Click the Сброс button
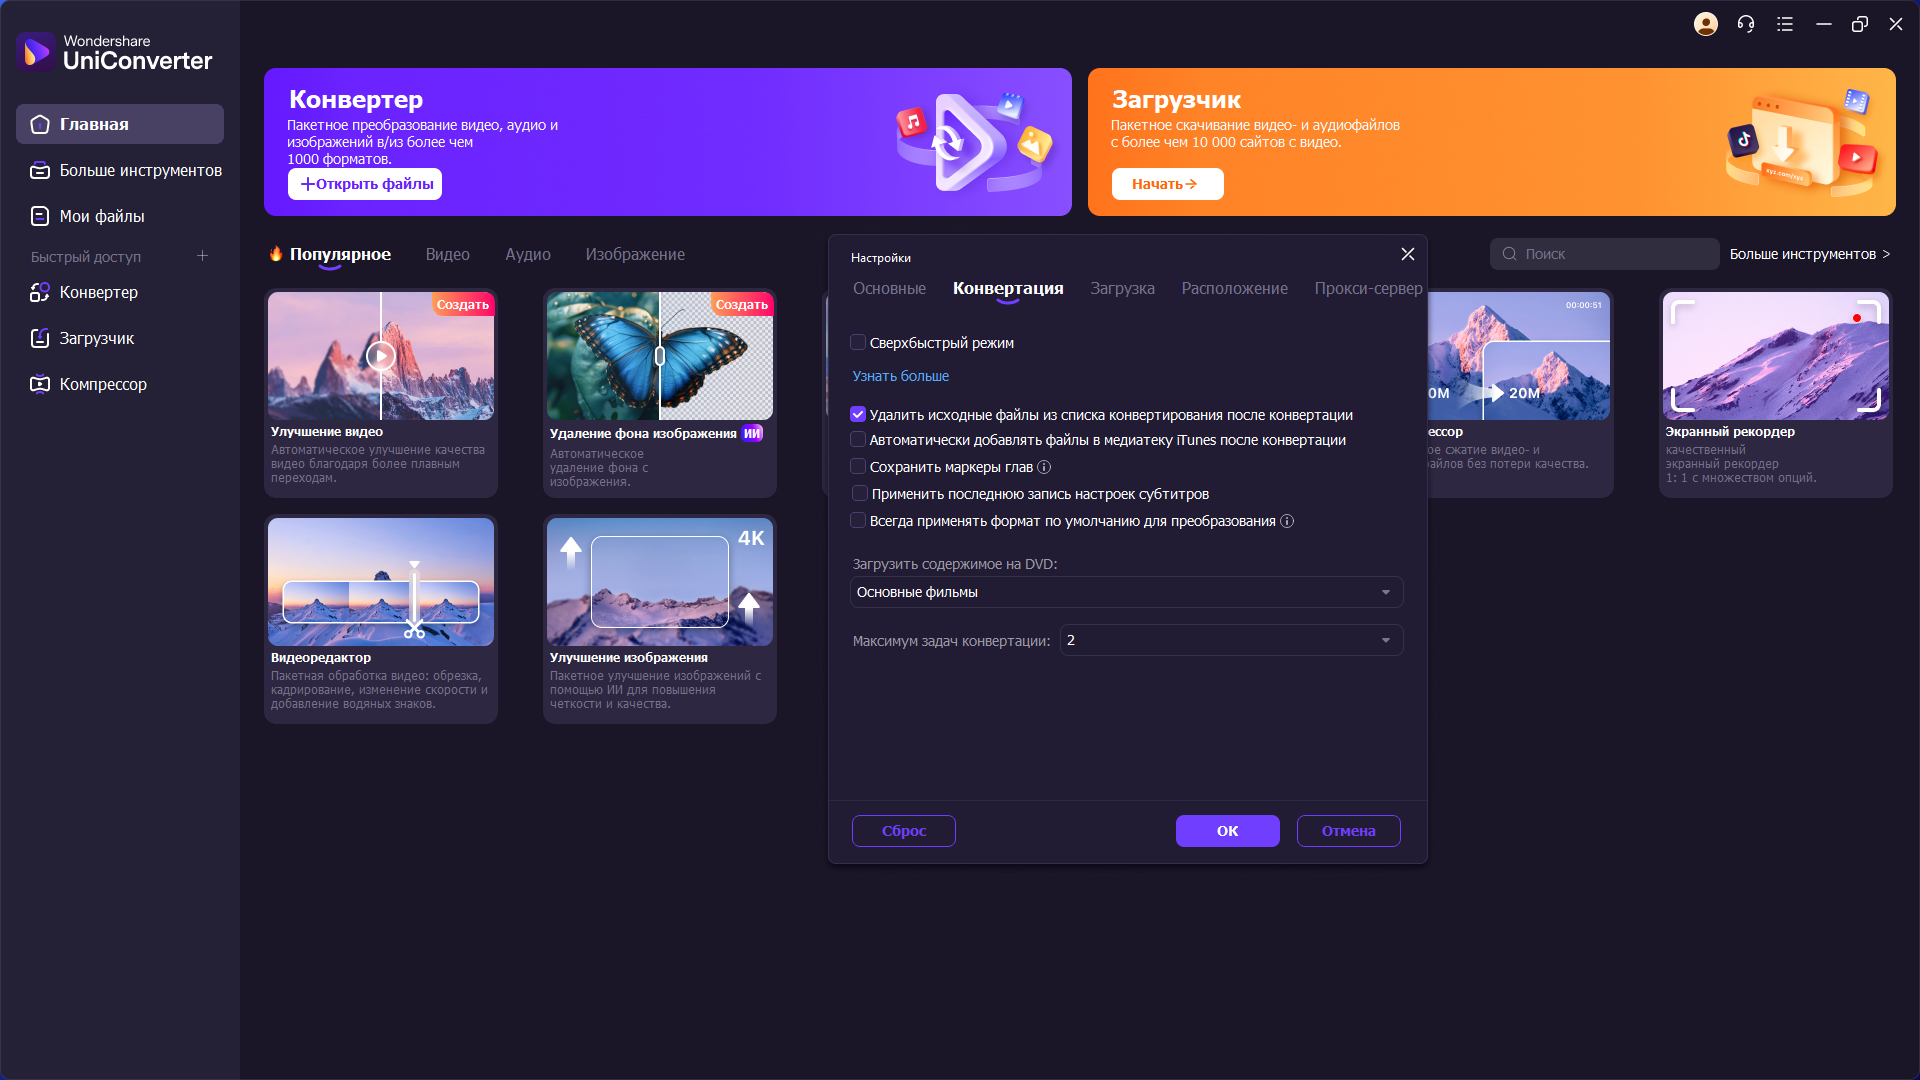Screen dimensions: 1920x1080 click(904, 831)
